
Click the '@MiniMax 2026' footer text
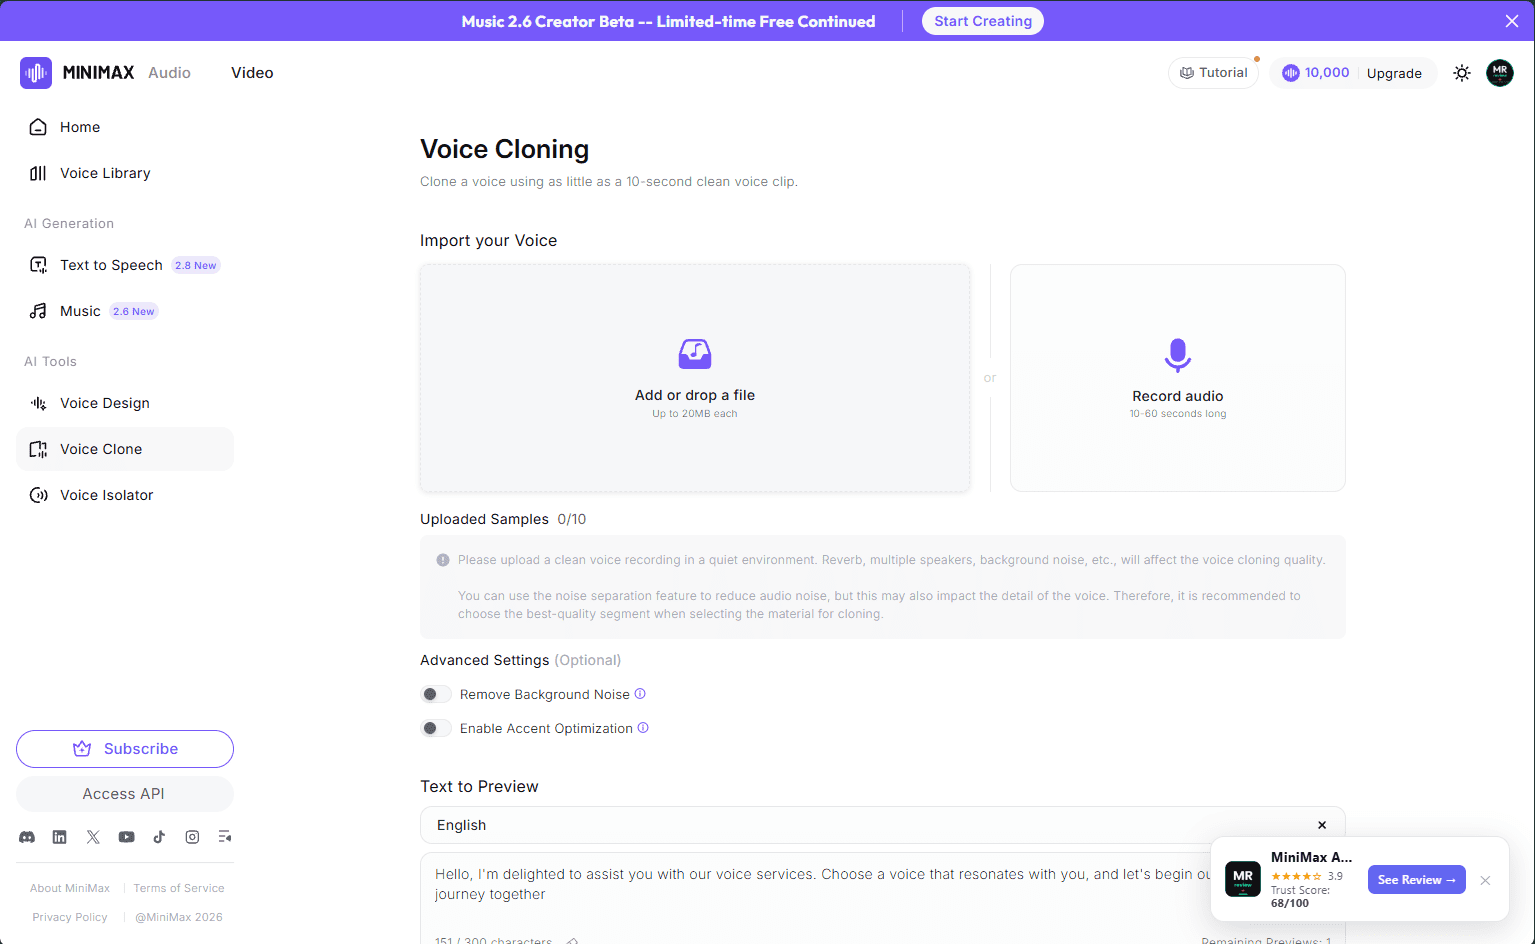pyautogui.click(x=179, y=917)
